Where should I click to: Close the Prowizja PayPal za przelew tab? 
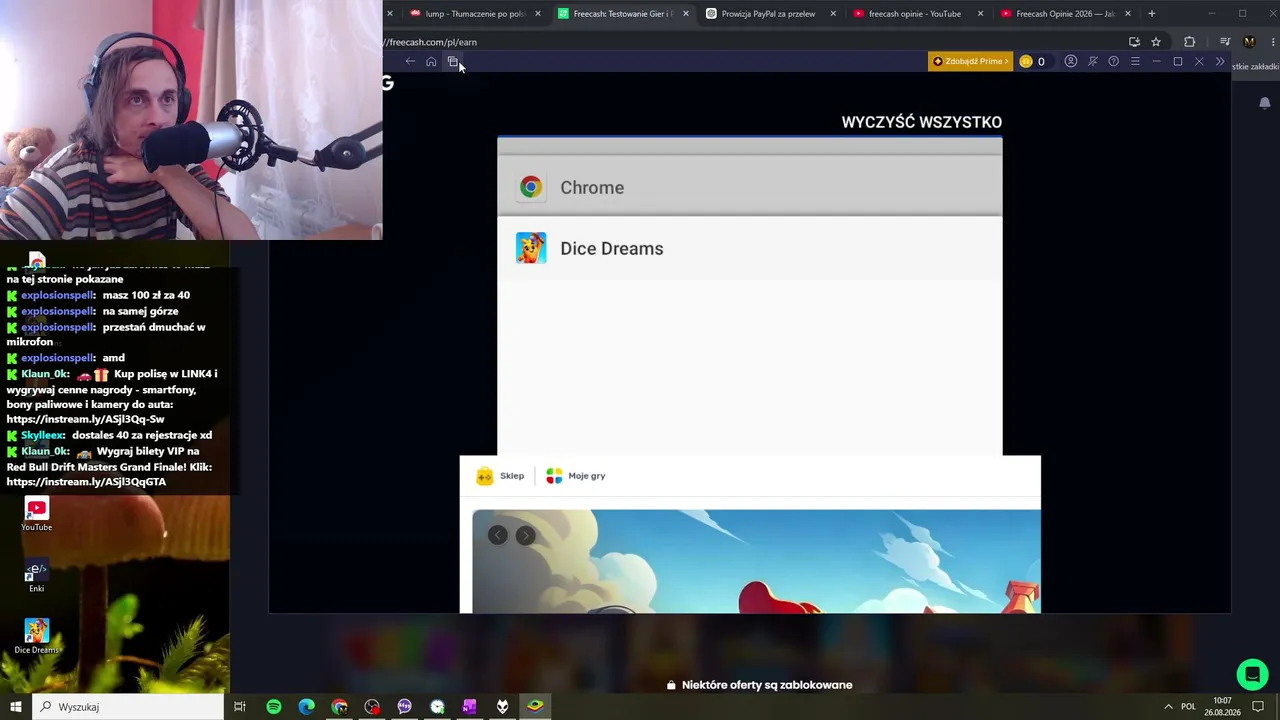coord(833,14)
